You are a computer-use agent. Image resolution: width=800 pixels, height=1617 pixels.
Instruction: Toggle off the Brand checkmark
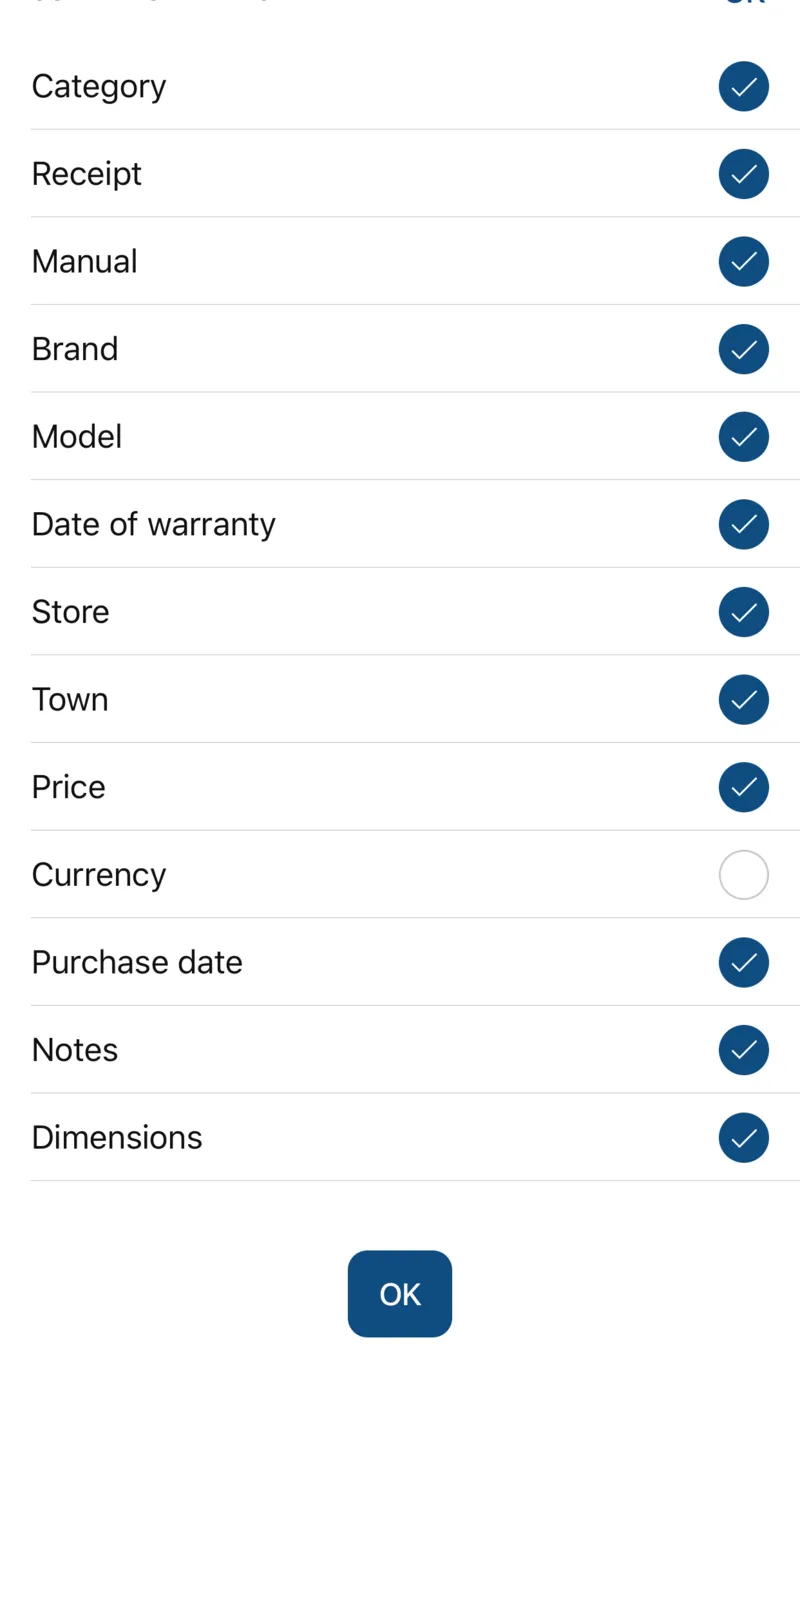tap(743, 349)
